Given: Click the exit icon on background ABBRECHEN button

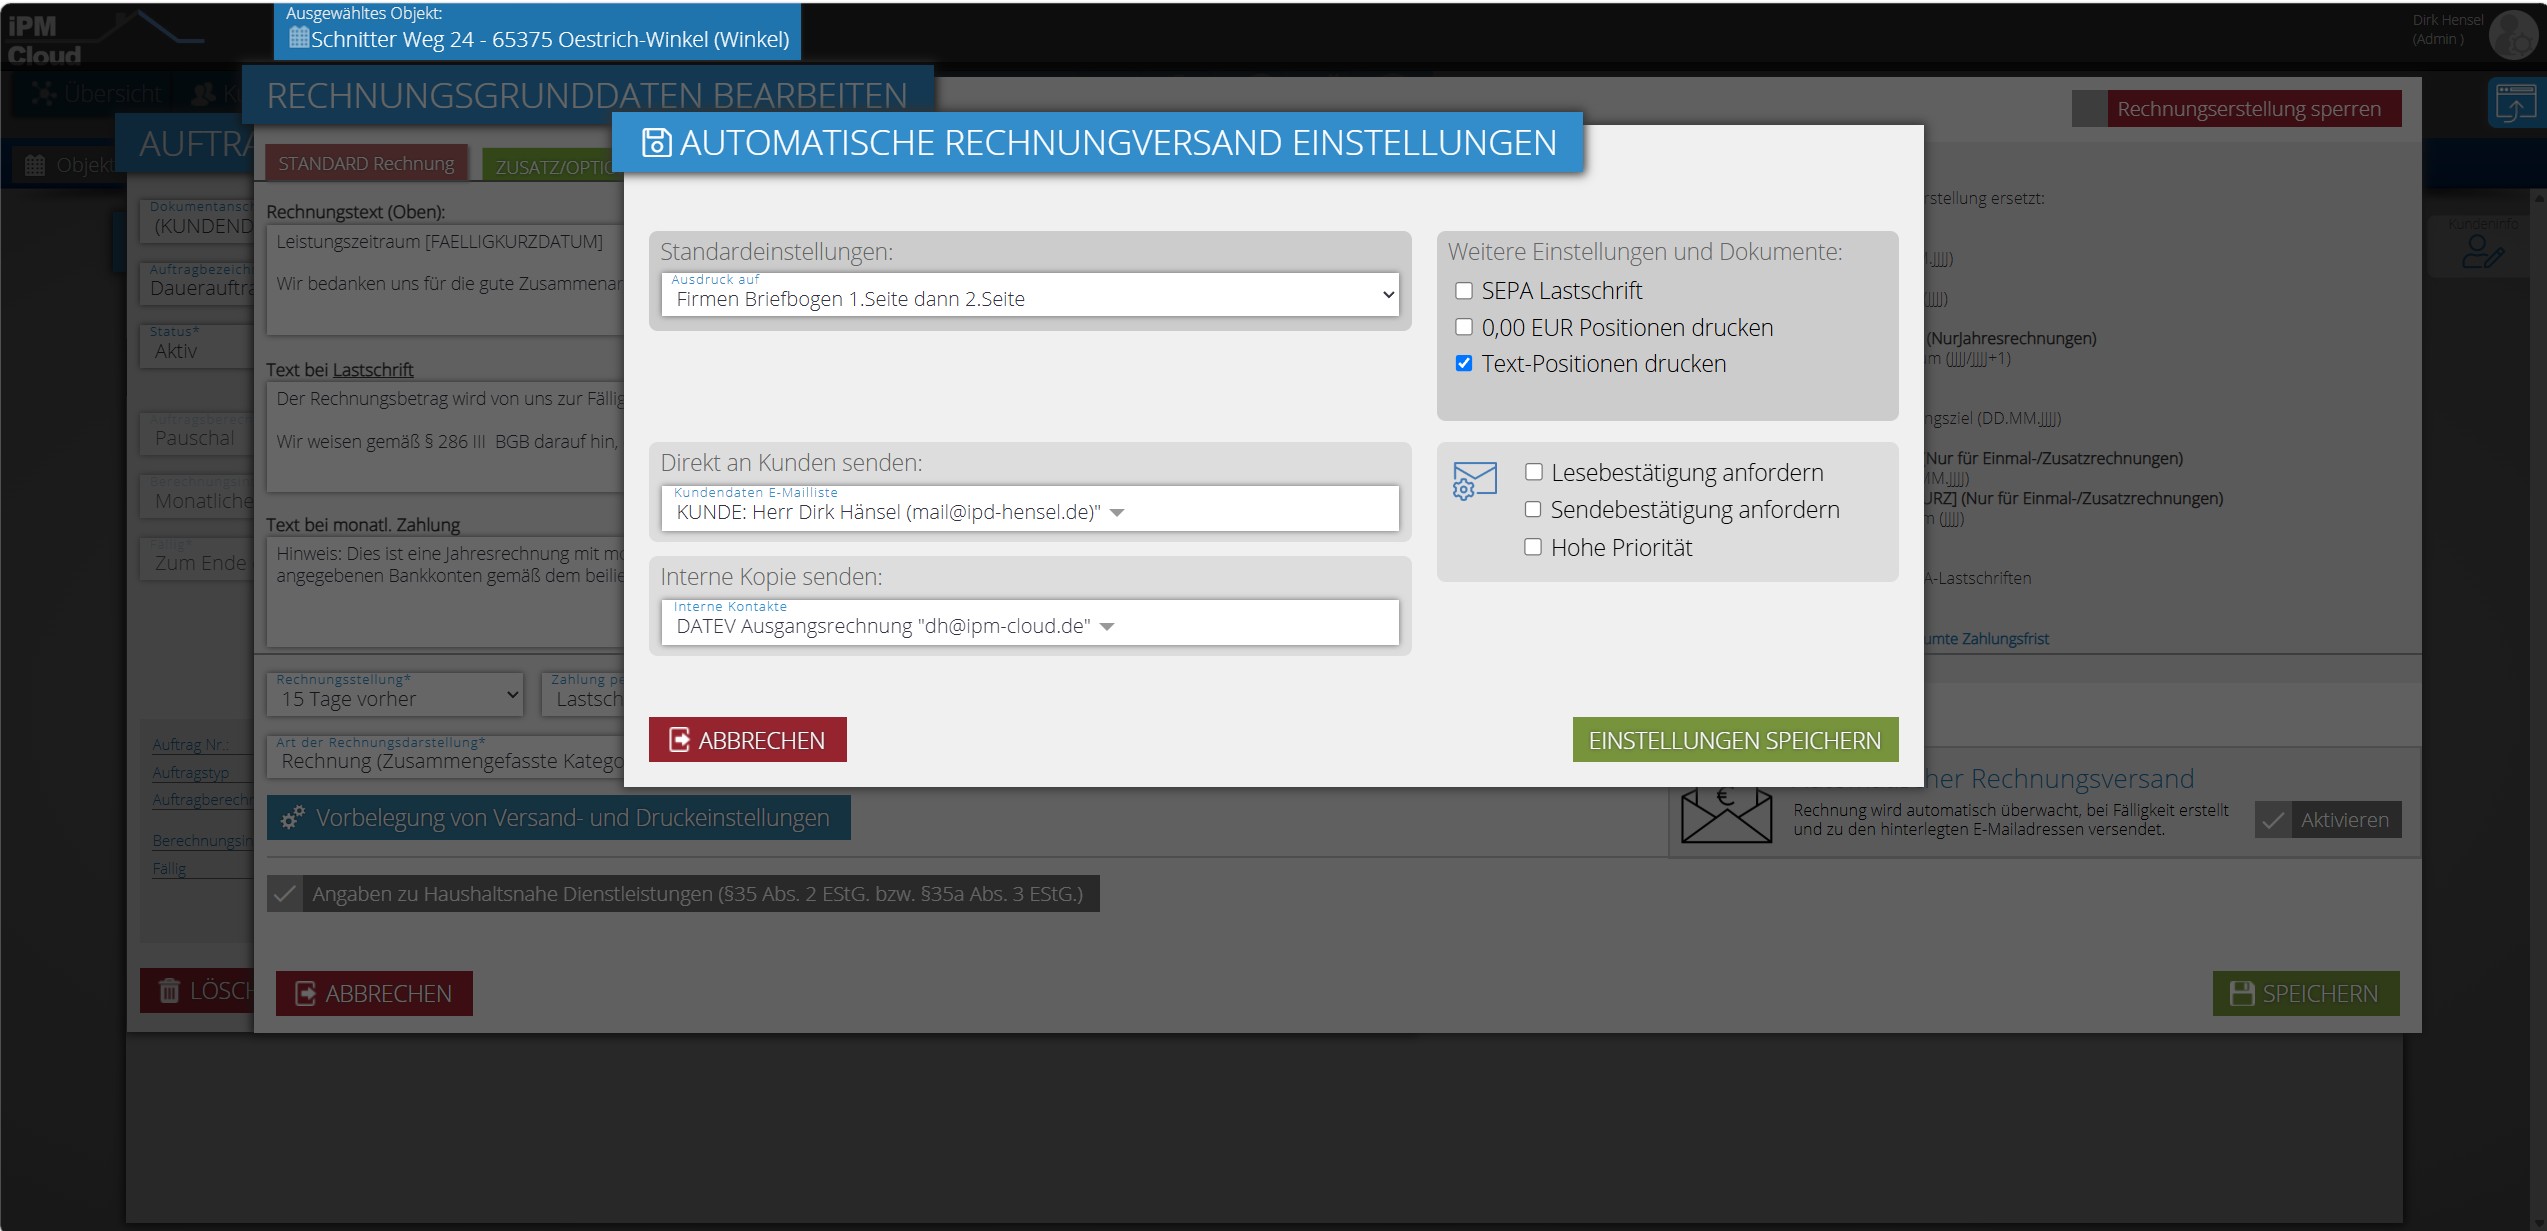Looking at the screenshot, I should click(306, 994).
